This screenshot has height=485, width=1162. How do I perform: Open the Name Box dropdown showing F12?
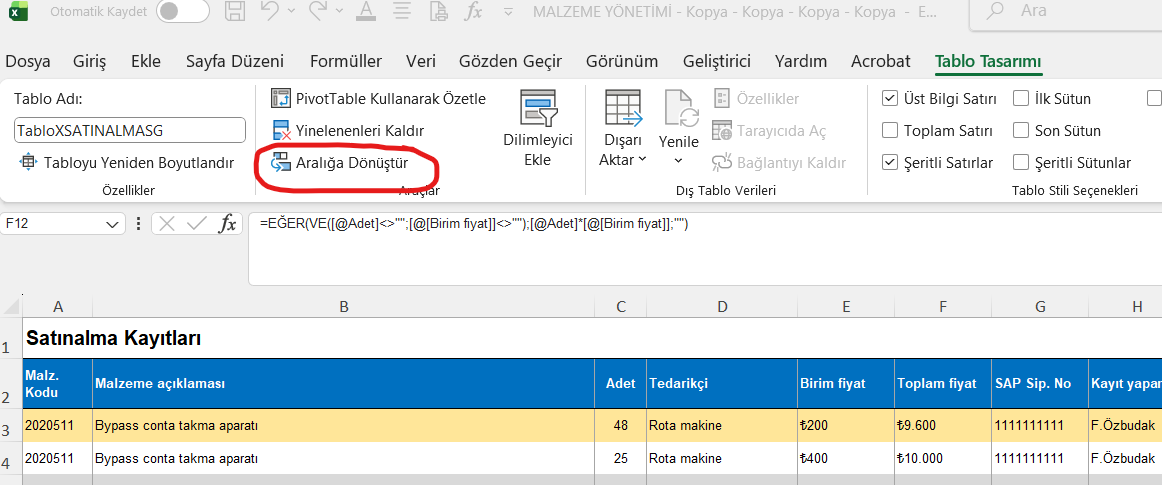tap(113, 224)
